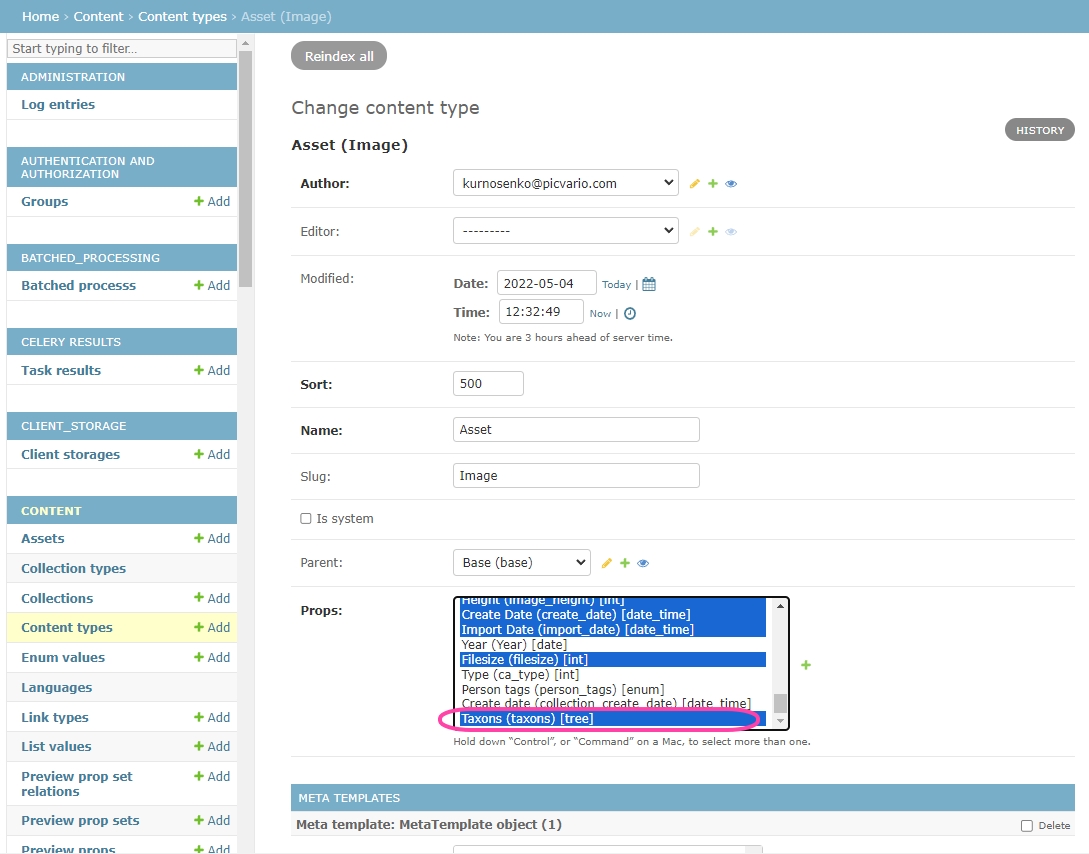
Task: Add a new Preview prop set
Action: [x=212, y=820]
